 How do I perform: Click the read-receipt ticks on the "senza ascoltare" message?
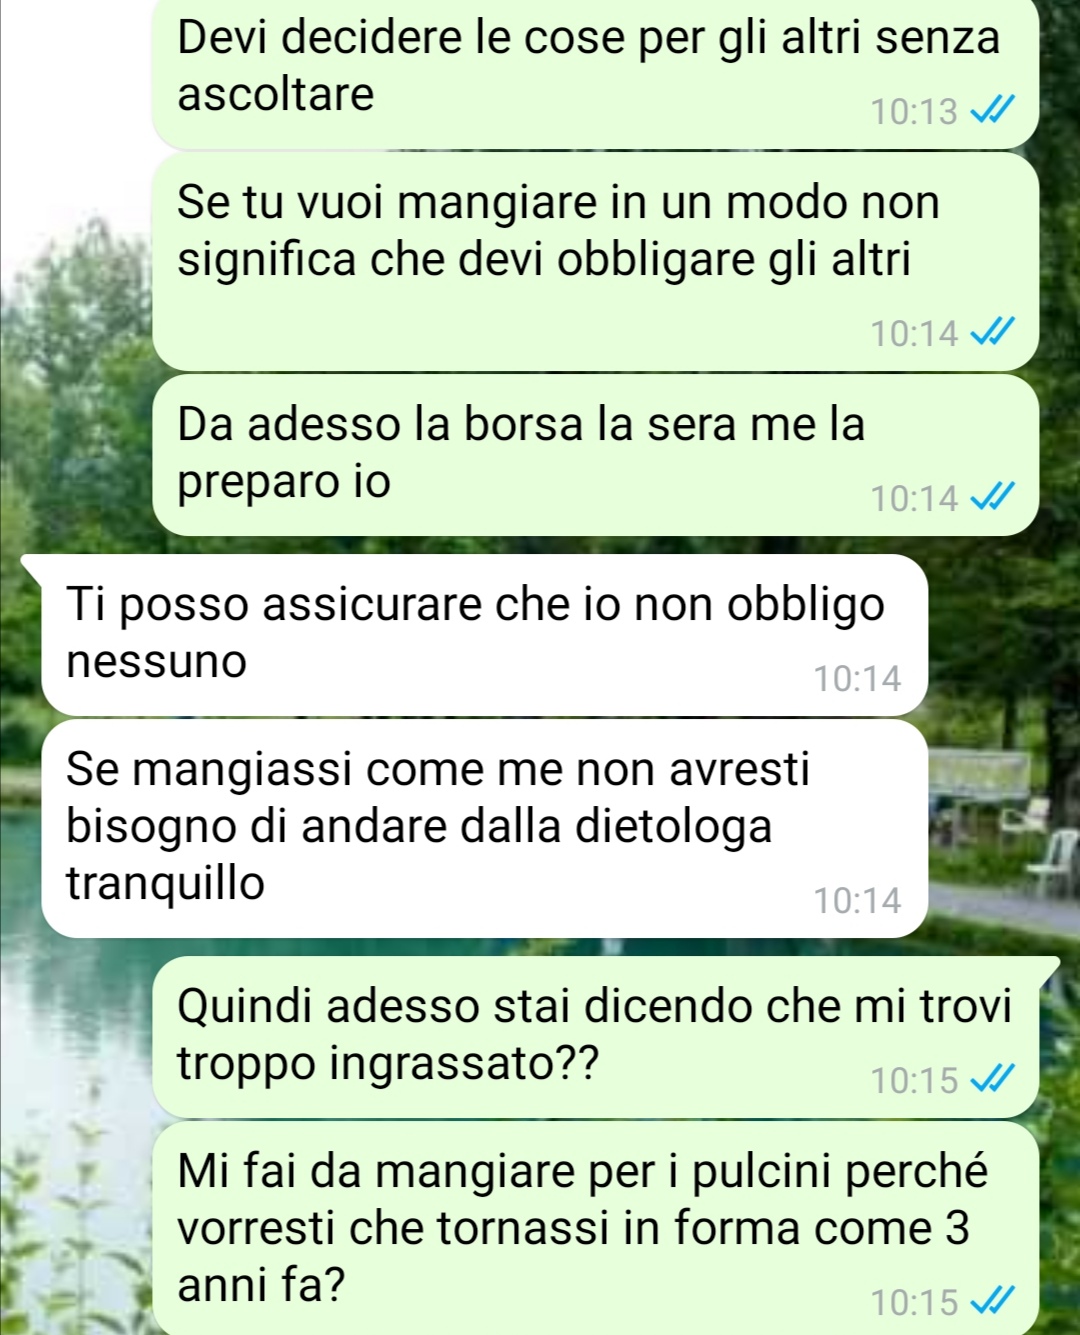click(994, 111)
